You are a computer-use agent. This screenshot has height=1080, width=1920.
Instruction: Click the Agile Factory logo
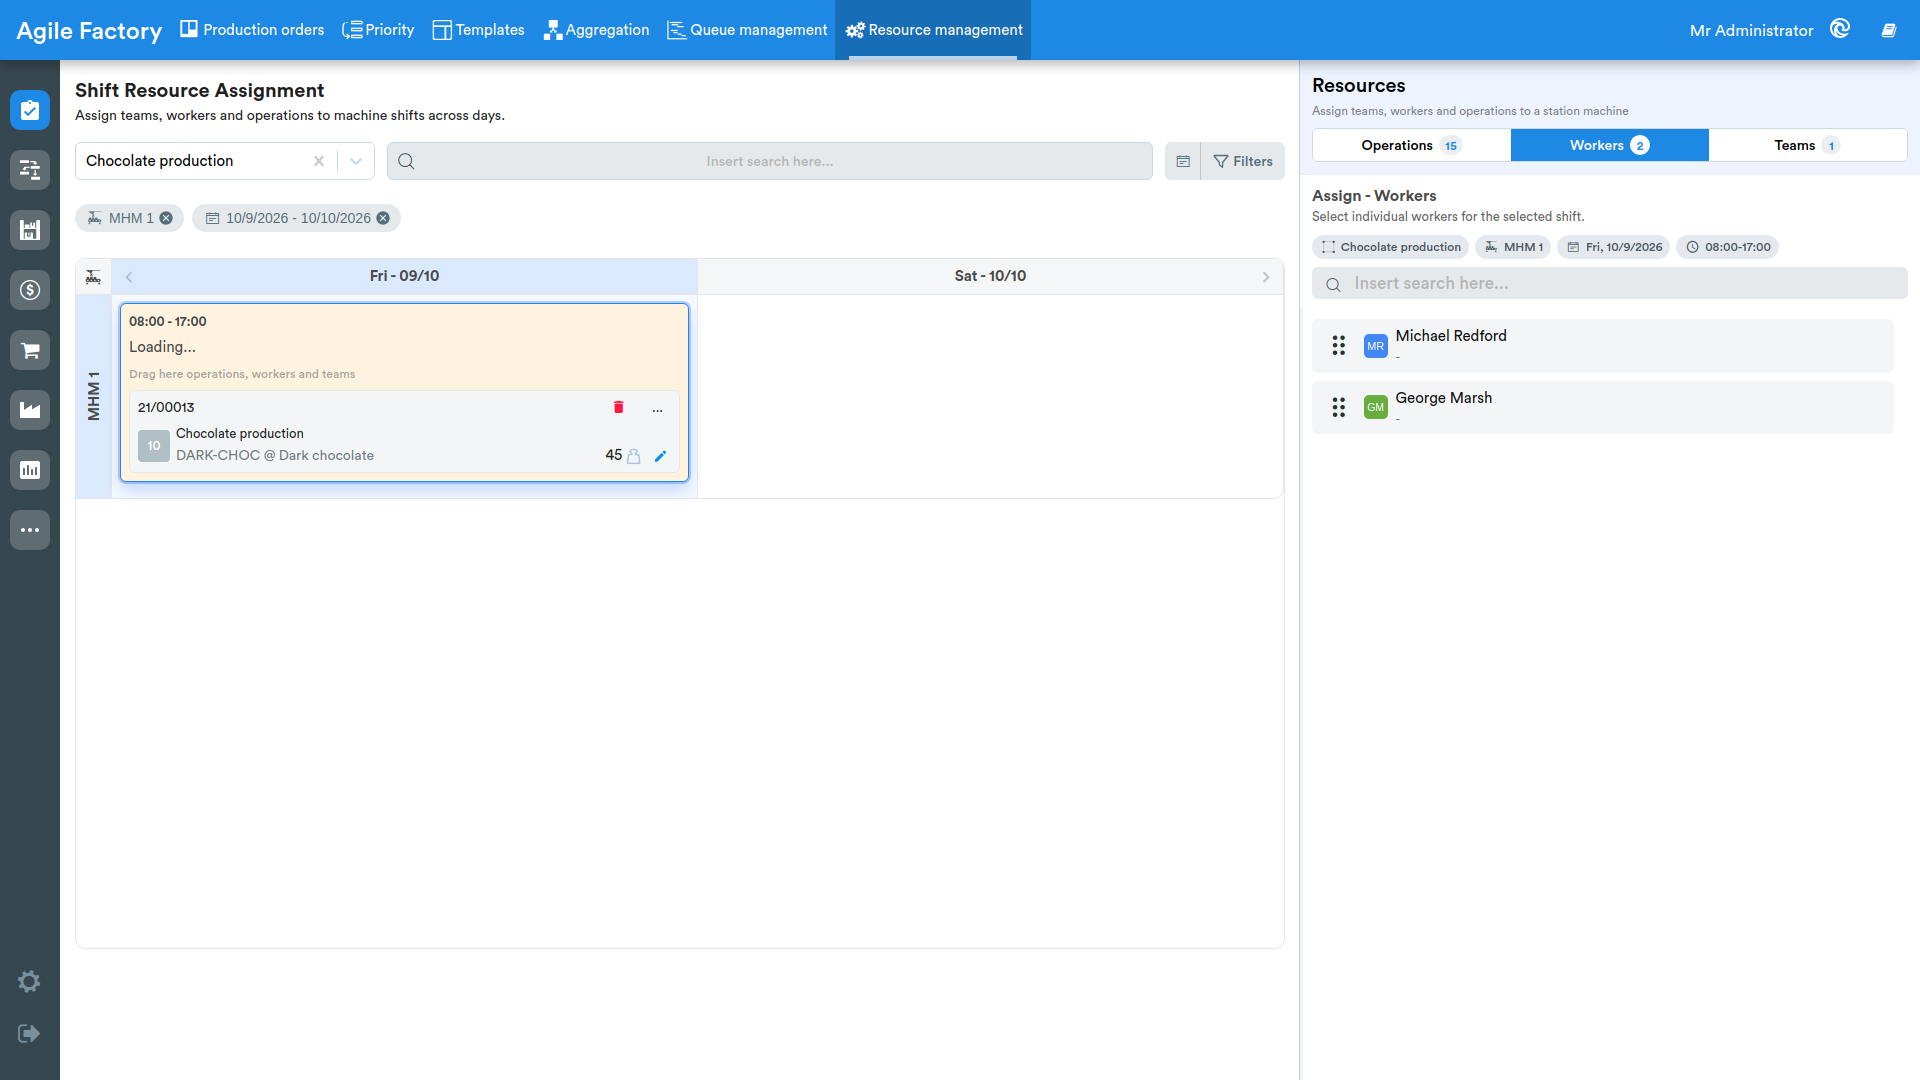(x=89, y=30)
